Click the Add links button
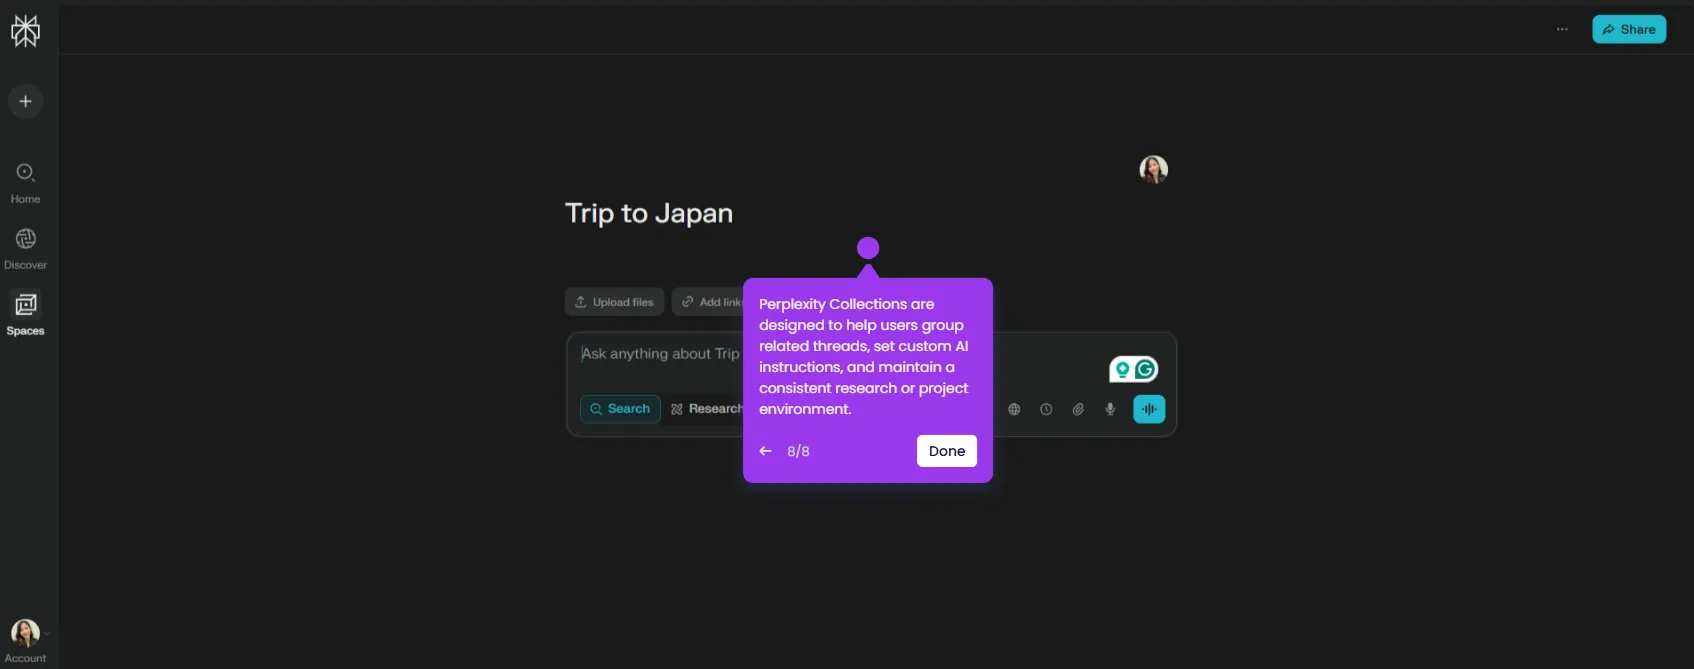This screenshot has height=669, width=1694. point(709,302)
